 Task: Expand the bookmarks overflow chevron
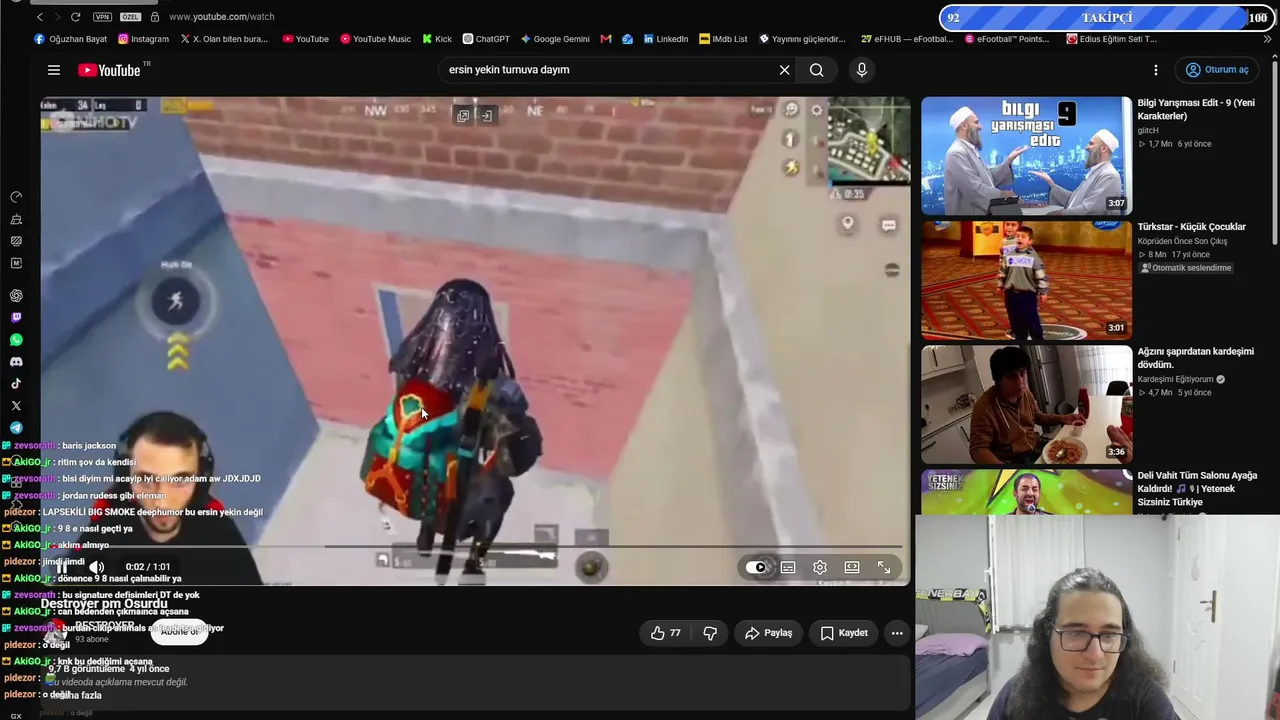pyautogui.click(x=1268, y=39)
